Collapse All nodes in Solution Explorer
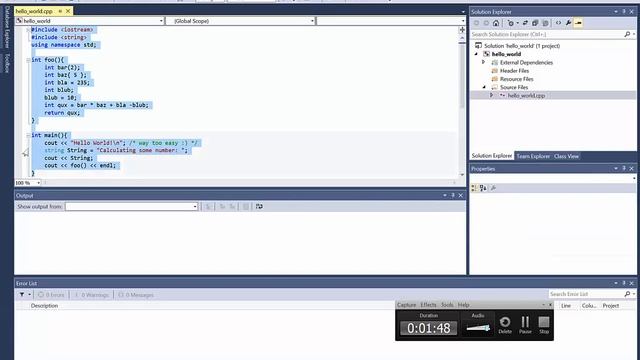Image resolution: width=640 pixels, height=360 pixels. pyautogui.click(x=535, y=23)
